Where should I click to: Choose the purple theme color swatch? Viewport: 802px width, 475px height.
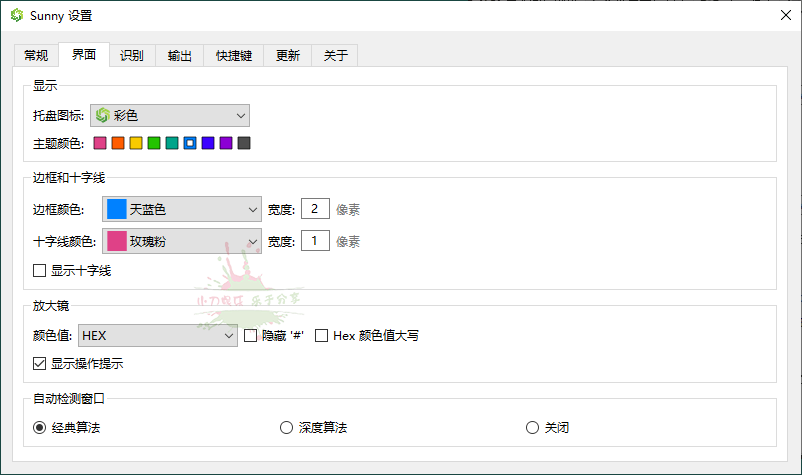pos(226,143)
